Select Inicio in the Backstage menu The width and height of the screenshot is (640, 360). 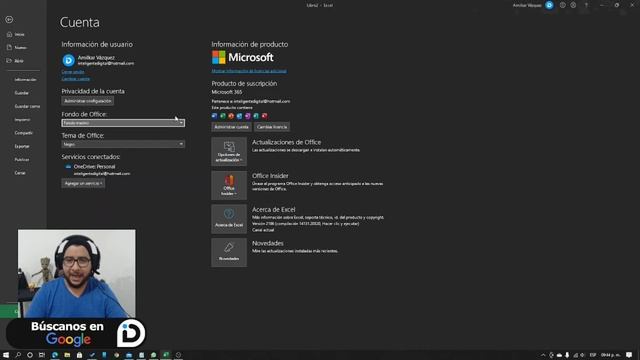(20, 35)
